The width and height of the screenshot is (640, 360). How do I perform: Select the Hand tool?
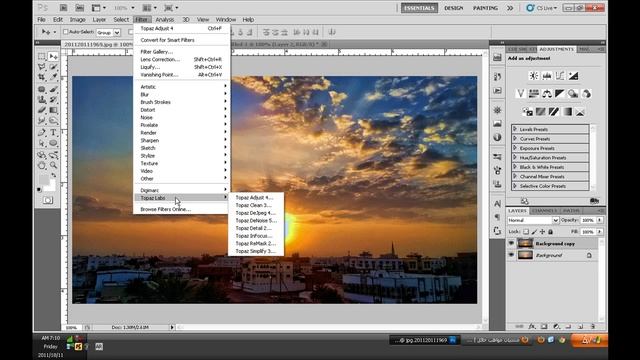point(42,165)
